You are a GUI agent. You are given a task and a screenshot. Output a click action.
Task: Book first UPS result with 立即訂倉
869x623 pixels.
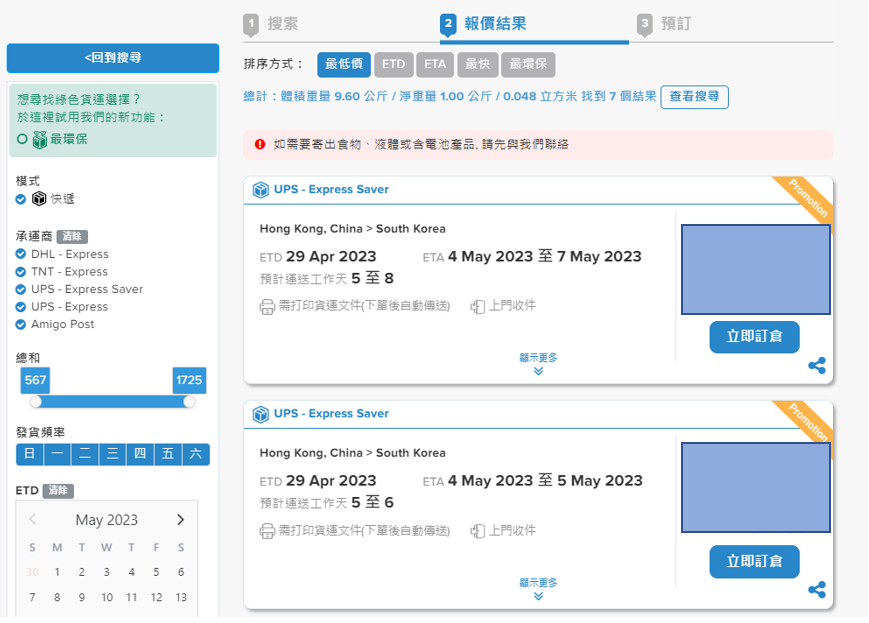coord(754,336)
